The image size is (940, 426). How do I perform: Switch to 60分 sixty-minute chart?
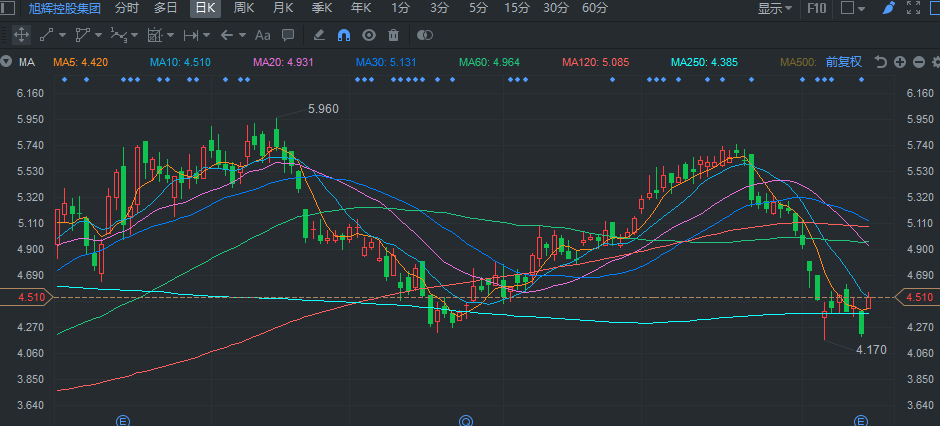pos(595,8)
